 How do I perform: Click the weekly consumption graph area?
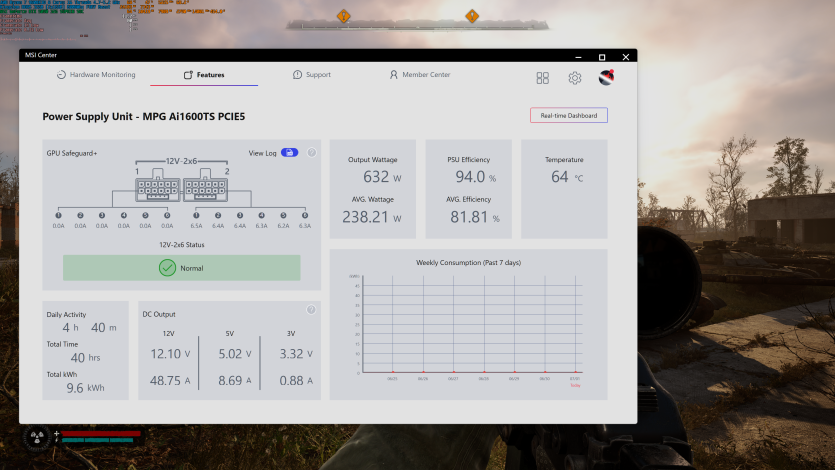472,324
